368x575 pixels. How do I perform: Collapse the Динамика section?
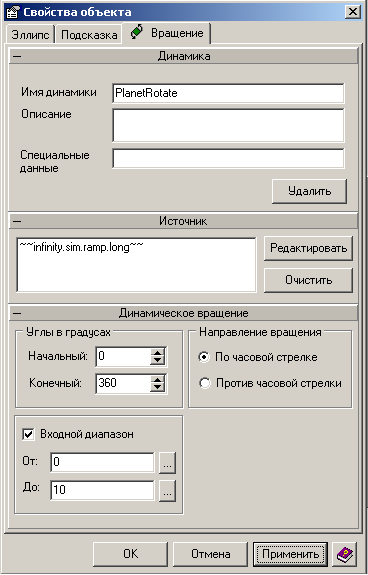(17, 56)
